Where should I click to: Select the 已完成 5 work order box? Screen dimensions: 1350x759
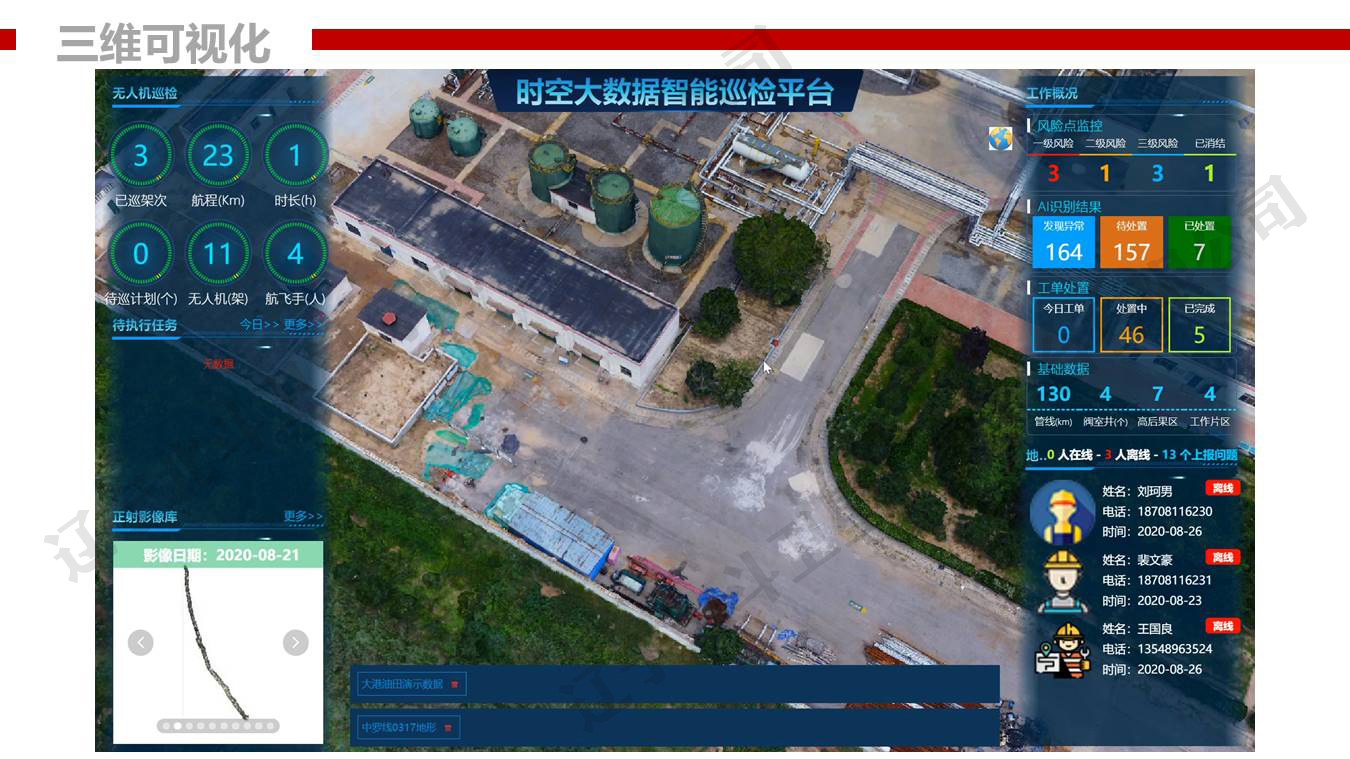point(1199,326)
